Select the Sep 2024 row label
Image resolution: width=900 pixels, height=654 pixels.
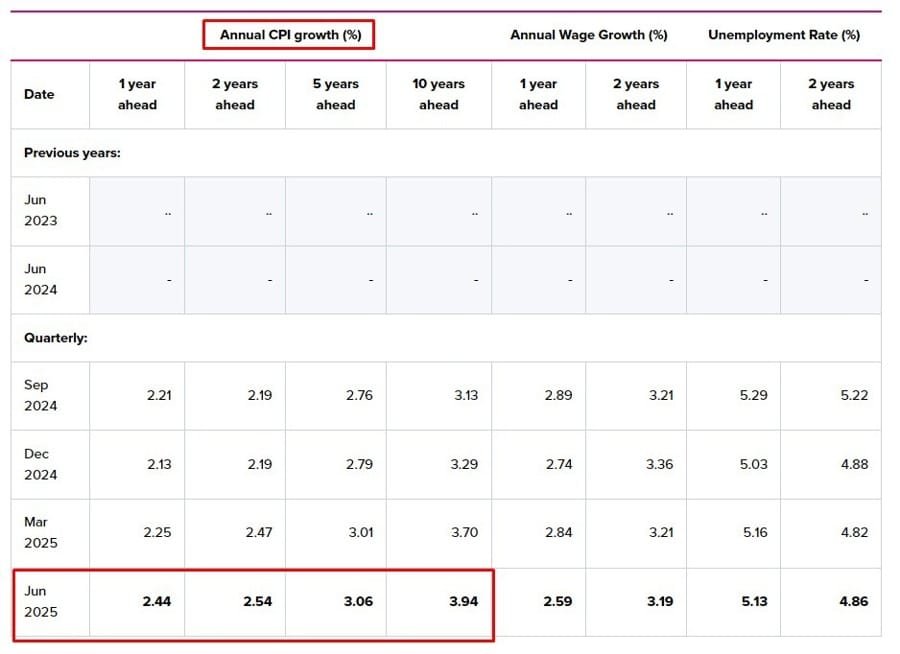click(41, 395)
